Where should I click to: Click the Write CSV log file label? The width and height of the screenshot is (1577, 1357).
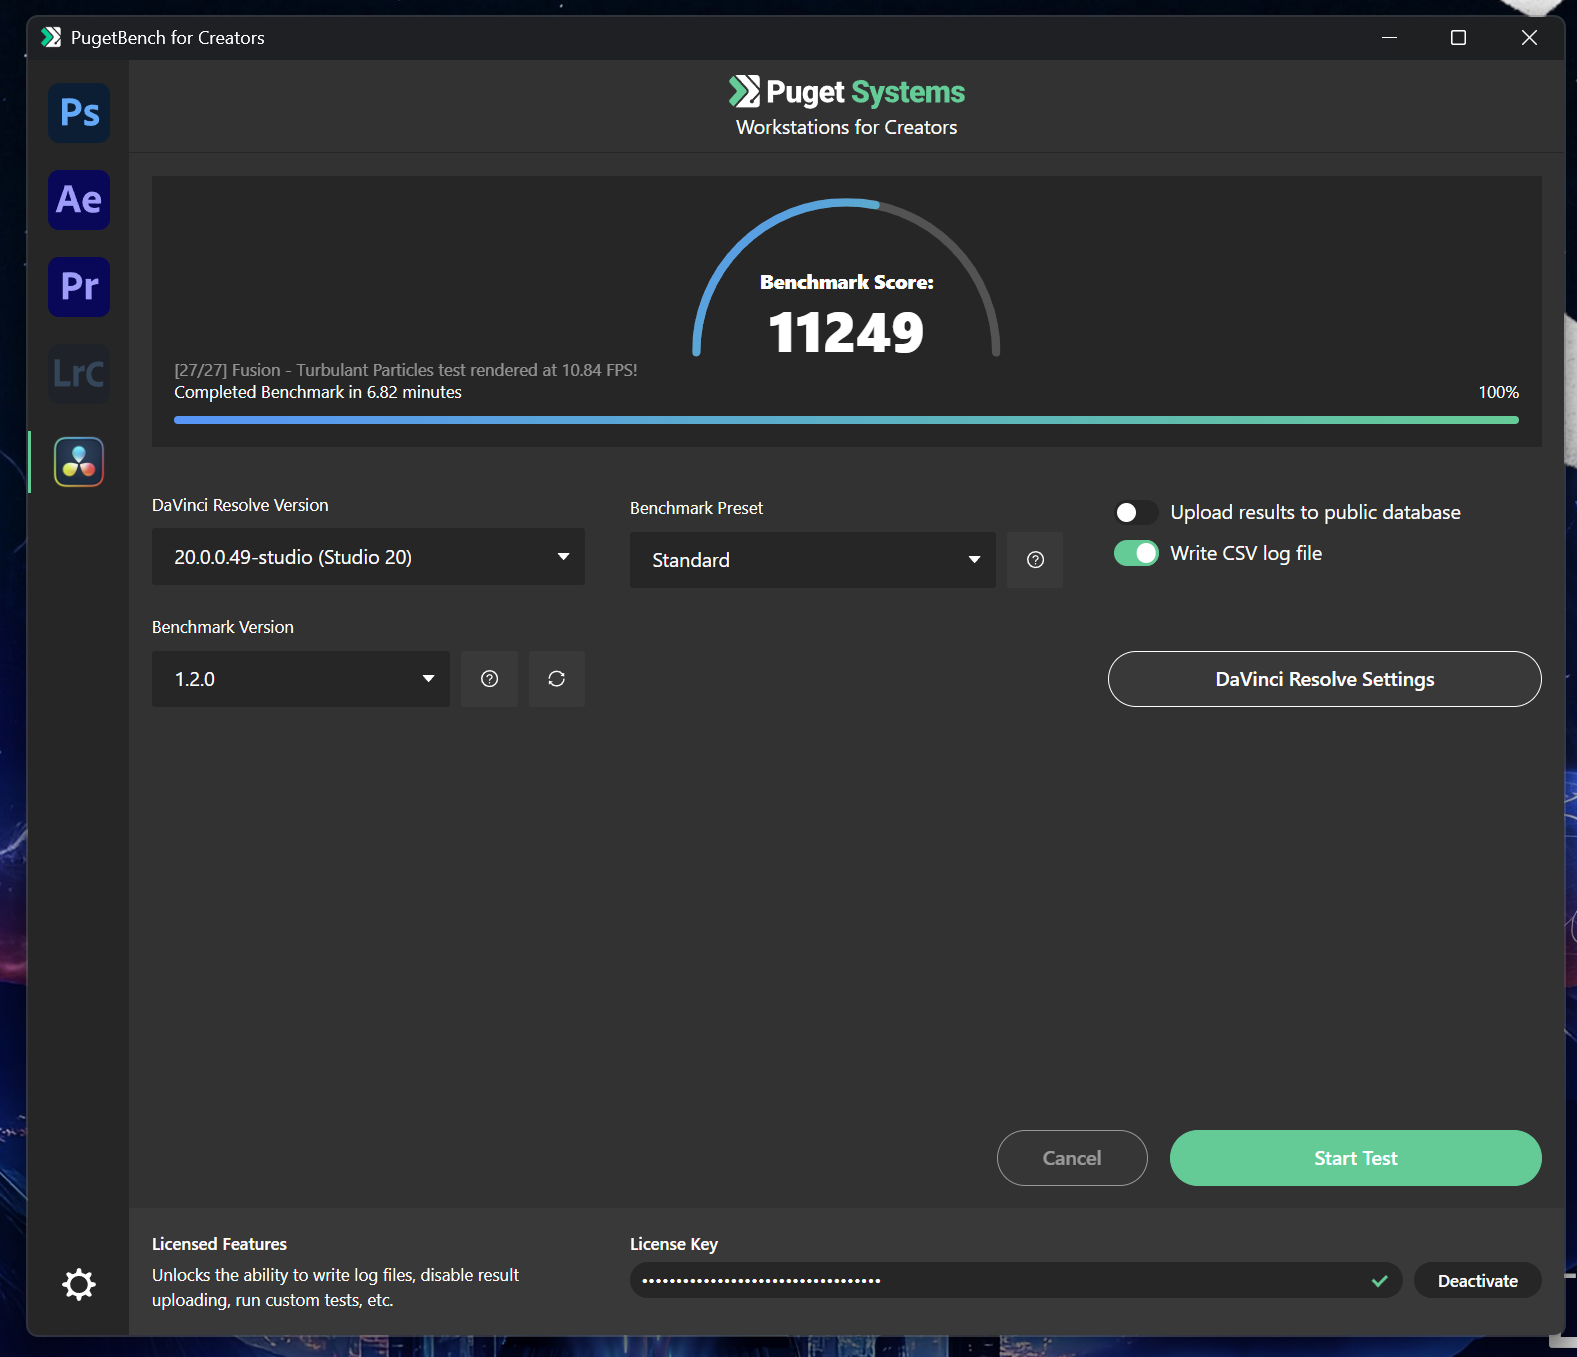1246,553
